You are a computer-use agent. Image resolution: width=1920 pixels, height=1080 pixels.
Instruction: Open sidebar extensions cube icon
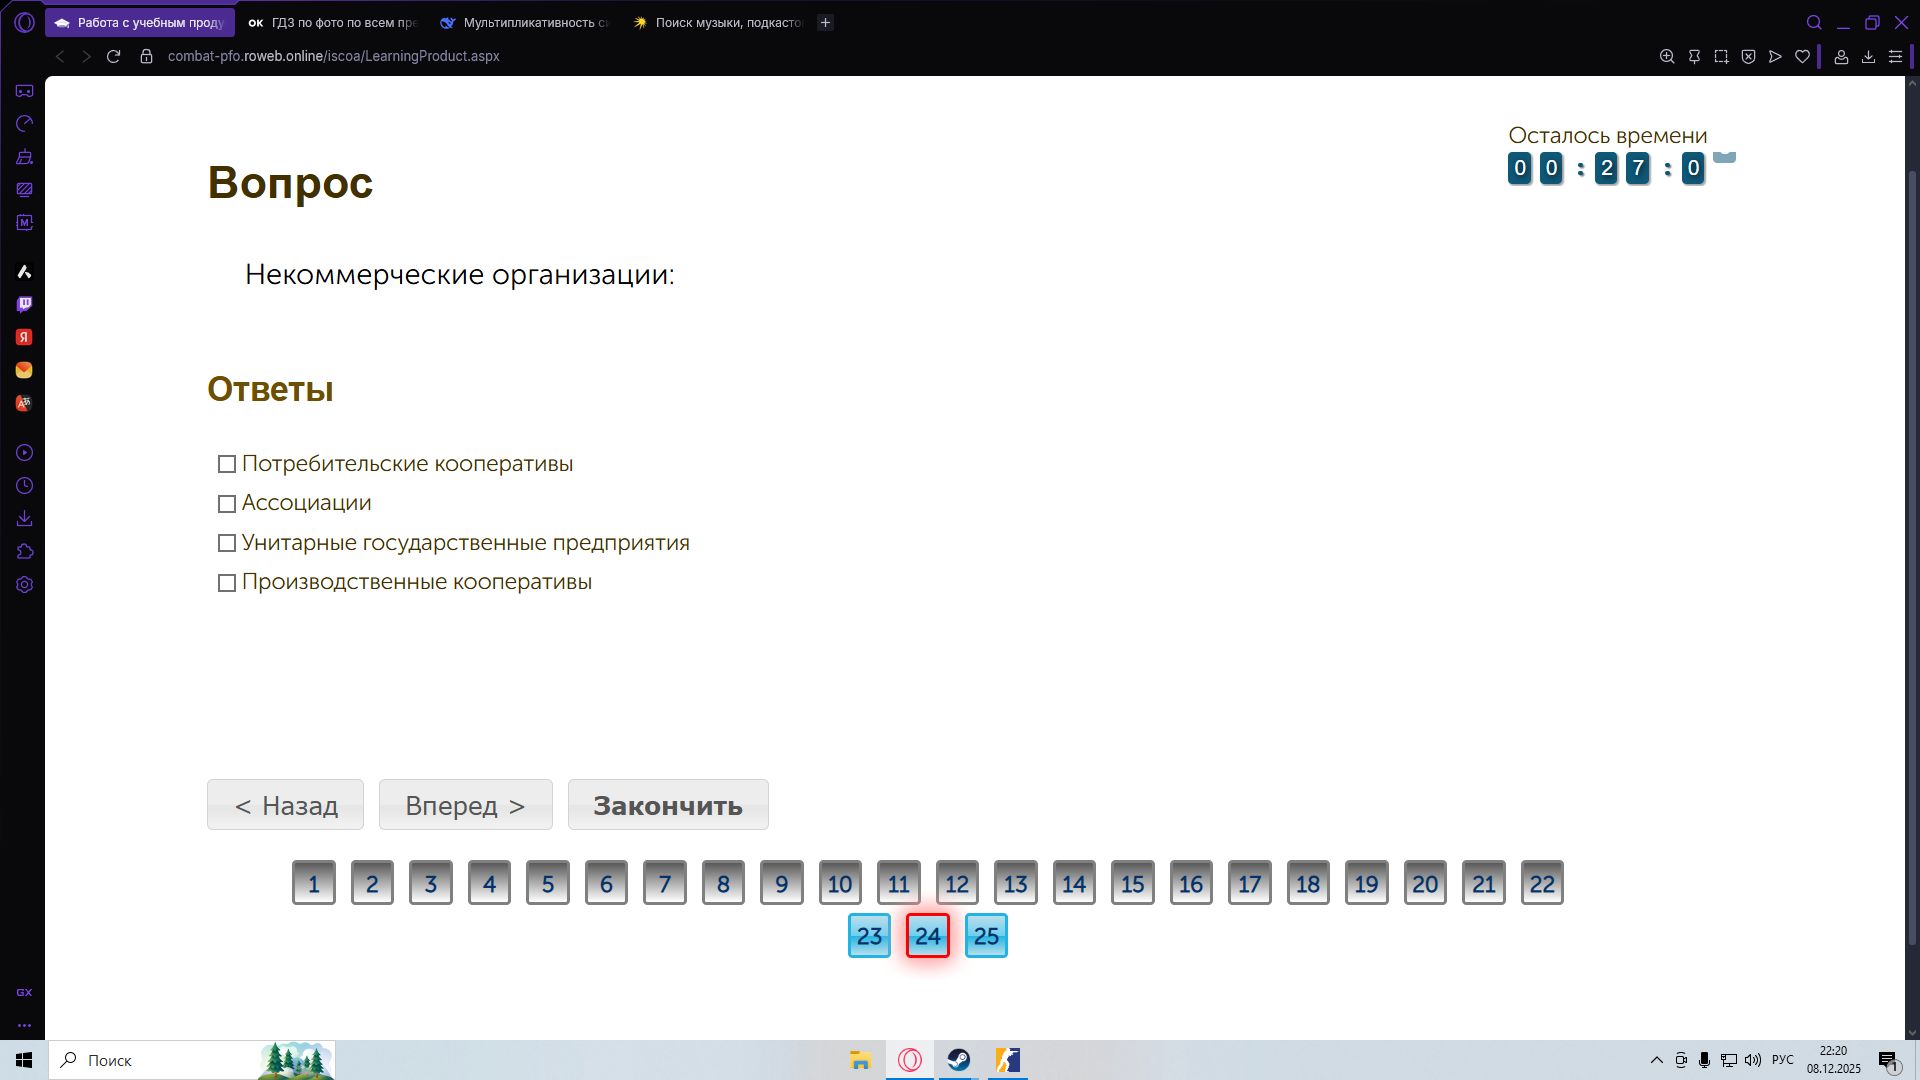pos(25,552)
